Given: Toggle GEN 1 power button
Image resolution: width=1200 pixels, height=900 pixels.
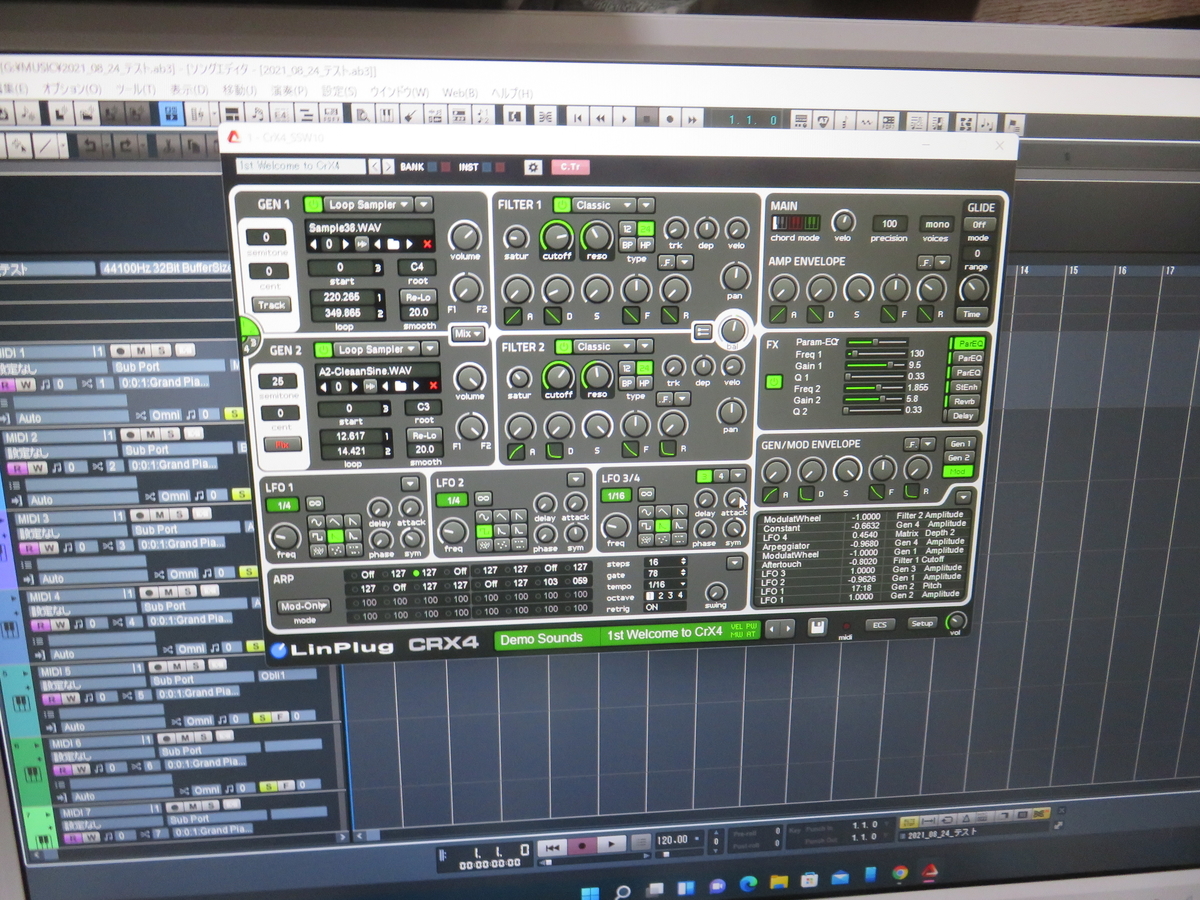Looking at the screenshot, I should pyautogui.click(x=313, y=204).
